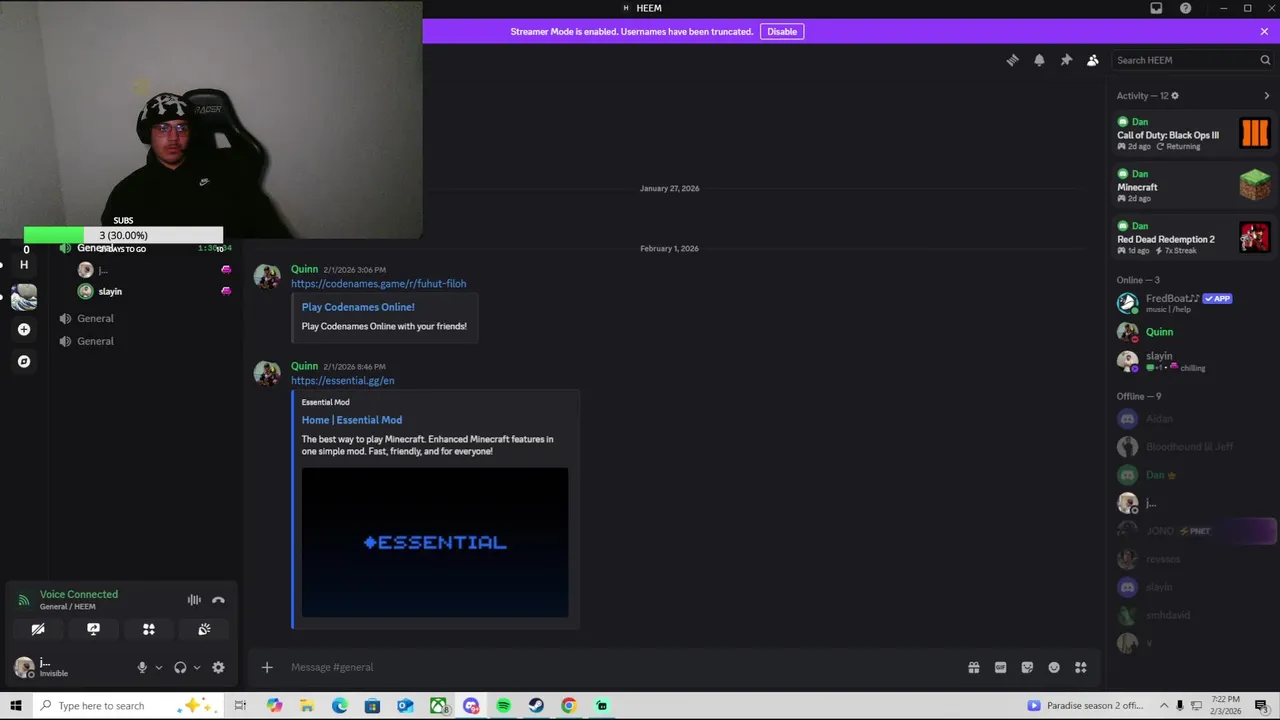Toggle the member list icon

(x=1093, y=60)
